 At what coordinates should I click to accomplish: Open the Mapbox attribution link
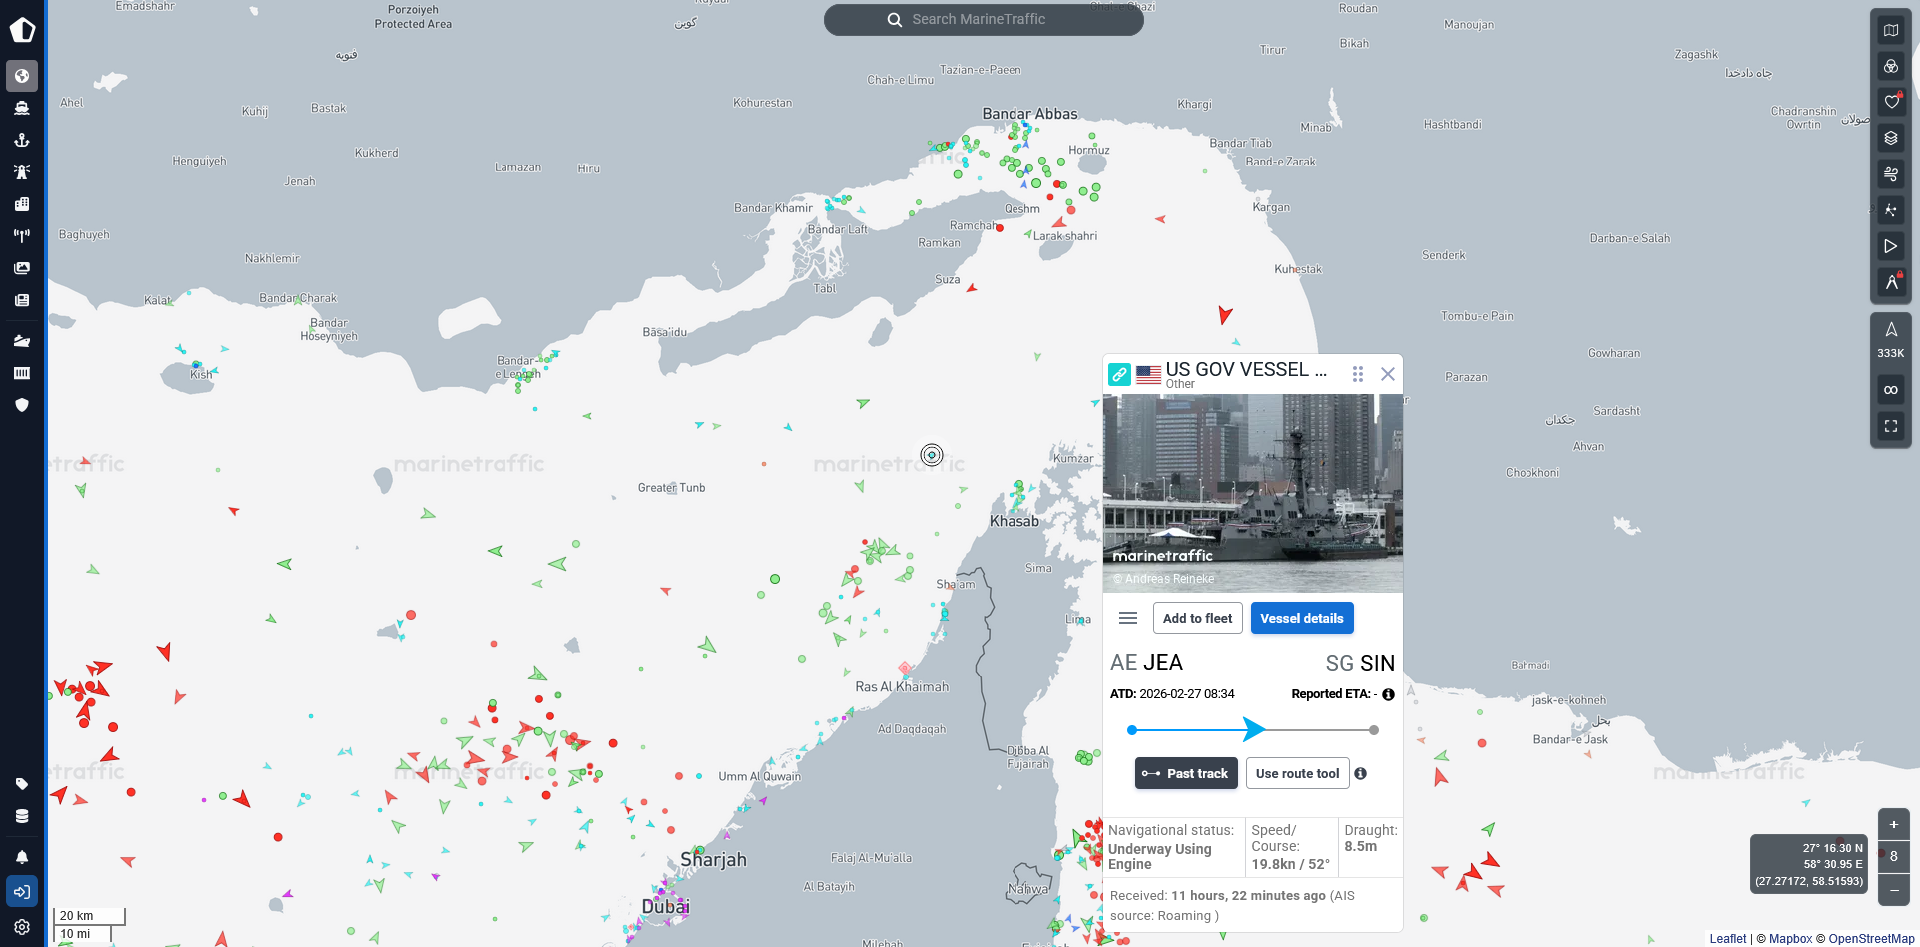[1790, 938]
